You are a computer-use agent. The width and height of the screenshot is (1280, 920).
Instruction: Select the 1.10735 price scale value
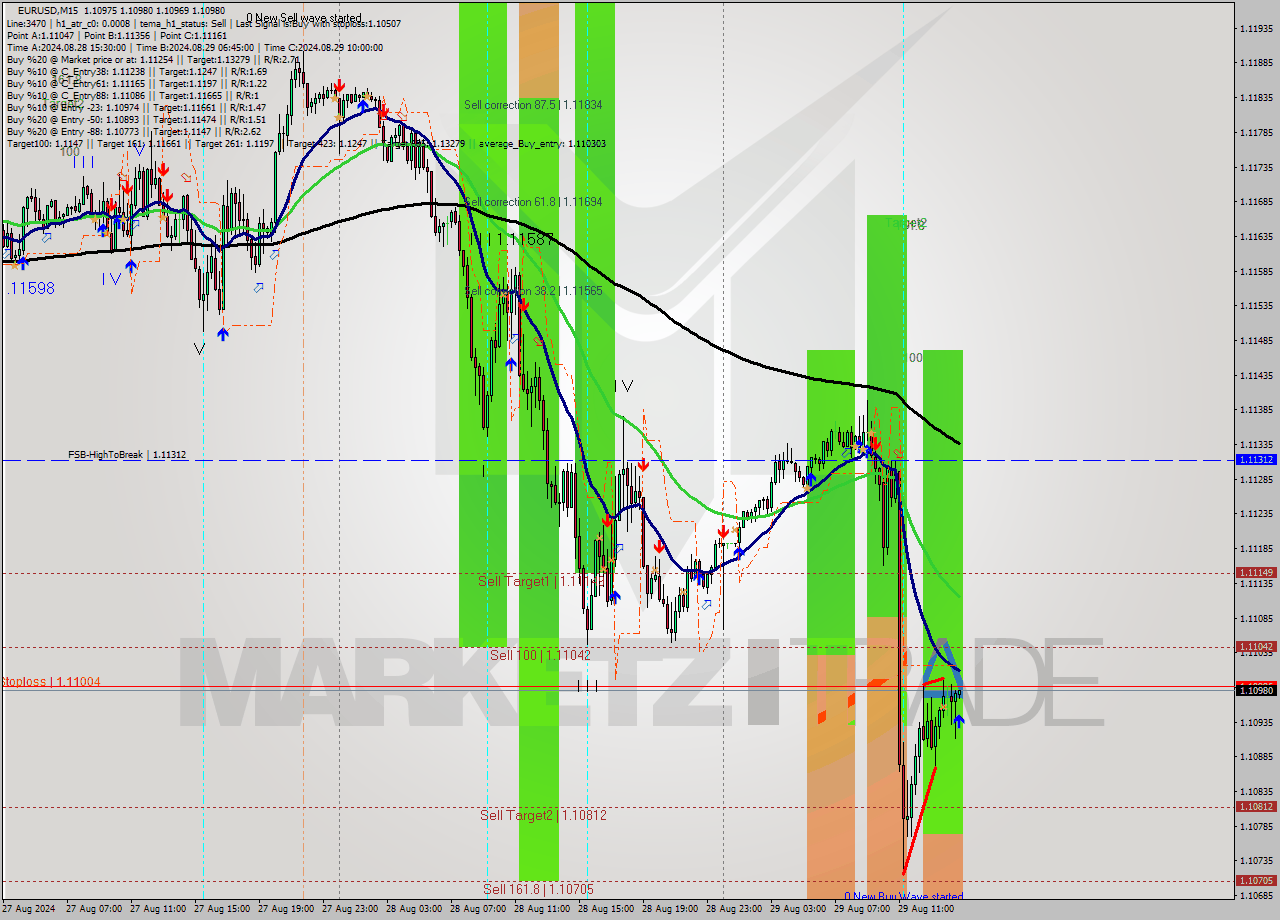coord(1256,860)
